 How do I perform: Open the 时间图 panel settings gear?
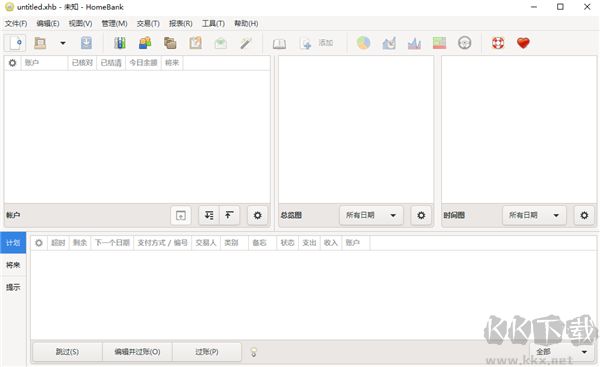(584, 215)
